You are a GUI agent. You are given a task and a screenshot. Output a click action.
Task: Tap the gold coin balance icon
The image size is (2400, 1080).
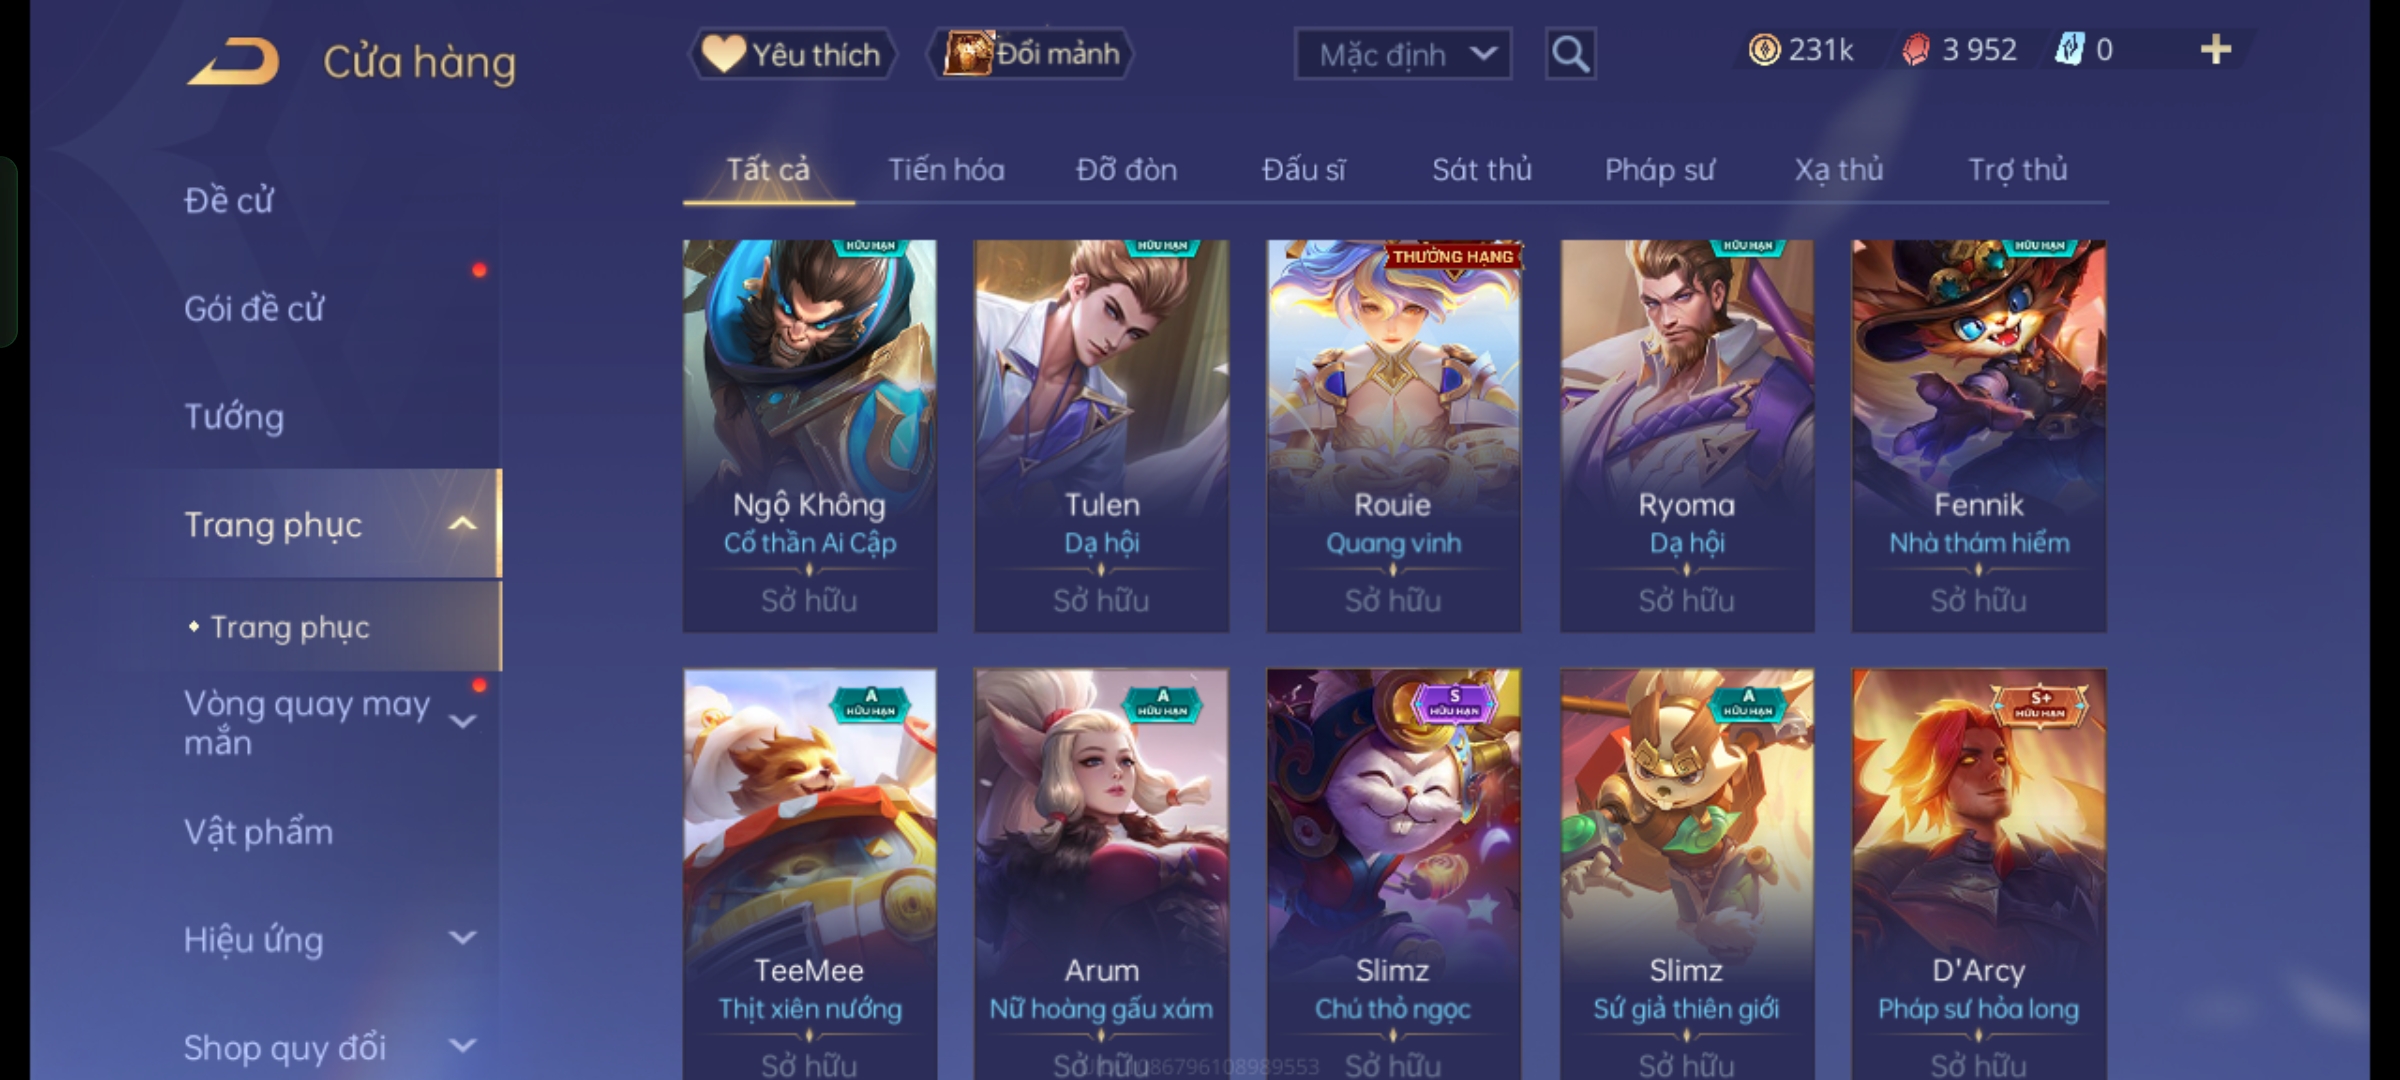coord(1764,50)
